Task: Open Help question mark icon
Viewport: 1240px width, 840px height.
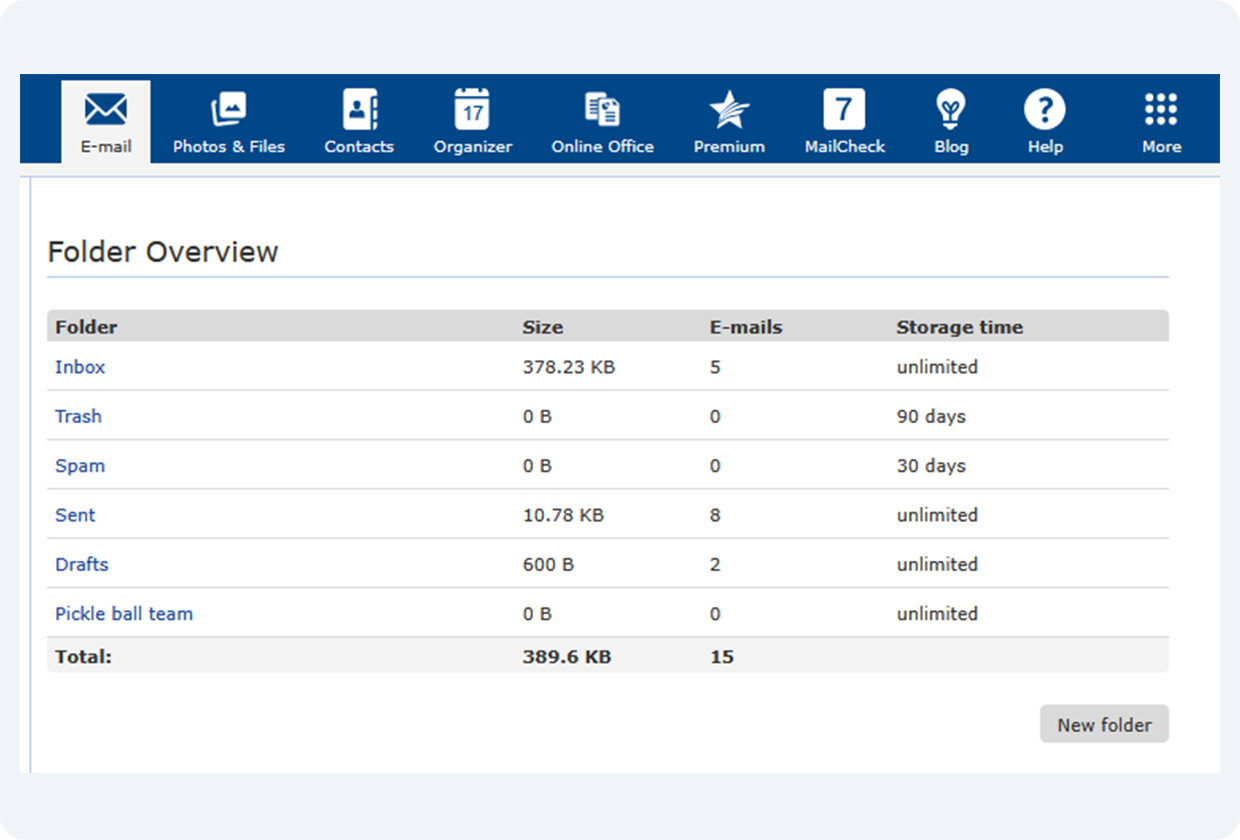Action: (x=1045, y=110)
